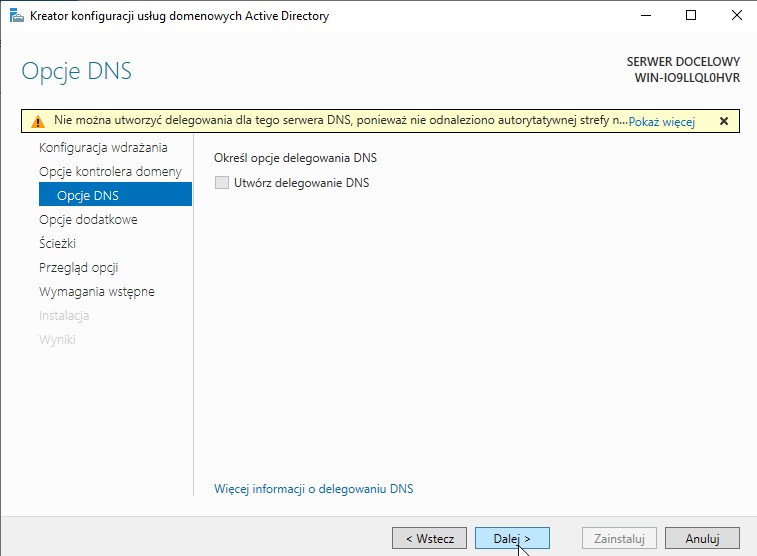The image size is (757, 556).
Task: Close the wizard window from the title bar
Action: coord(733,16)
